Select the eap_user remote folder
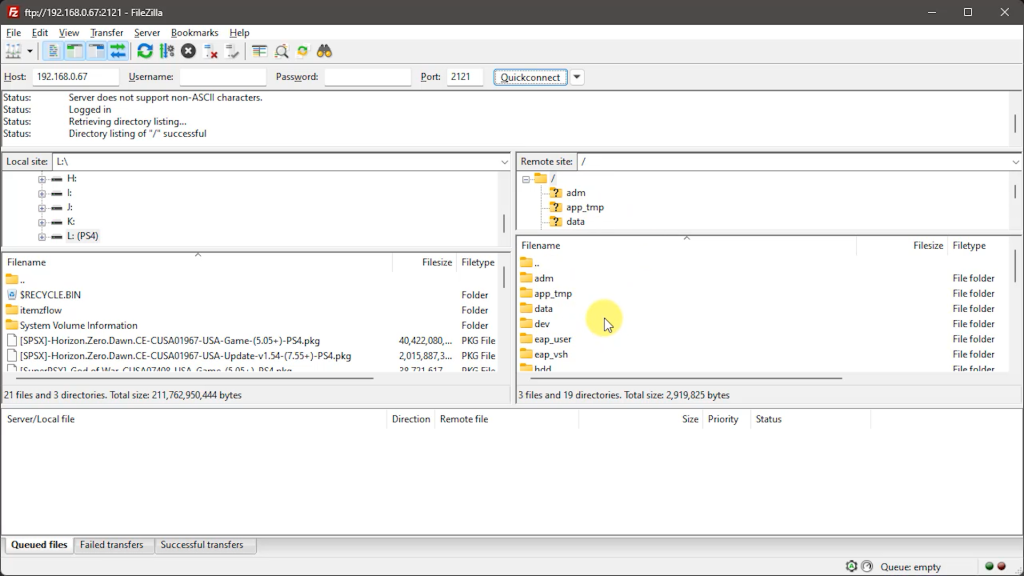This screenshot has width=1024, height=576. 552,339
